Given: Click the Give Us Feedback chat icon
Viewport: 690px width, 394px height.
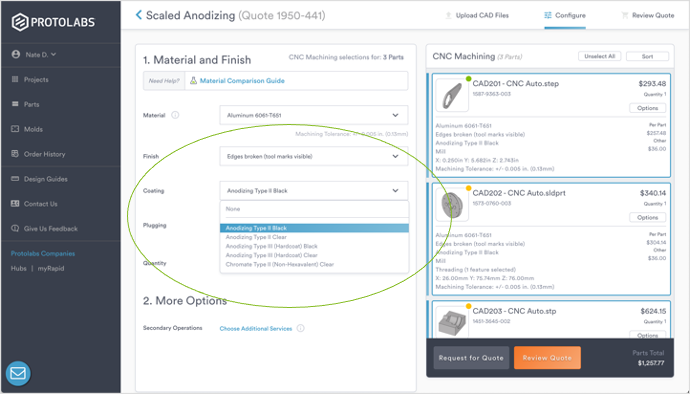Looking at the screenshot, I should (x=15, y=228).
